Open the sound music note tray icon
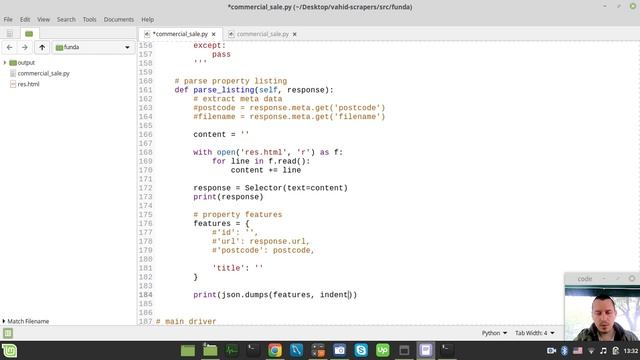This screenshot has width=640, height=360. point(603,351)
